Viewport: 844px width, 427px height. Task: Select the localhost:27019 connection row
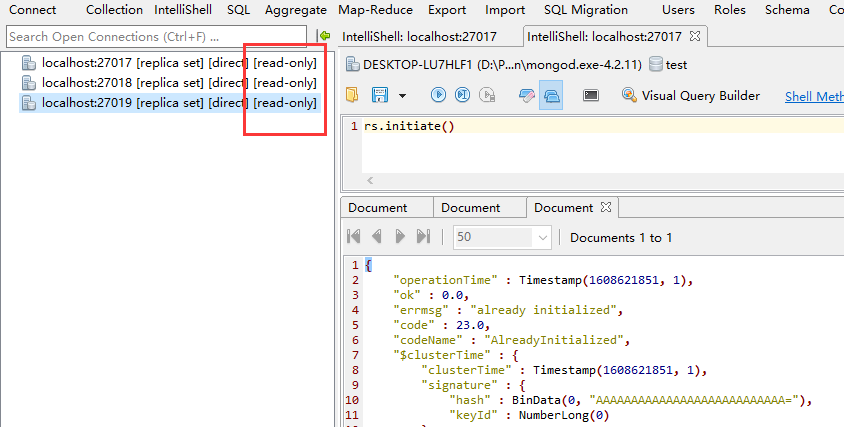coord(170,102)
